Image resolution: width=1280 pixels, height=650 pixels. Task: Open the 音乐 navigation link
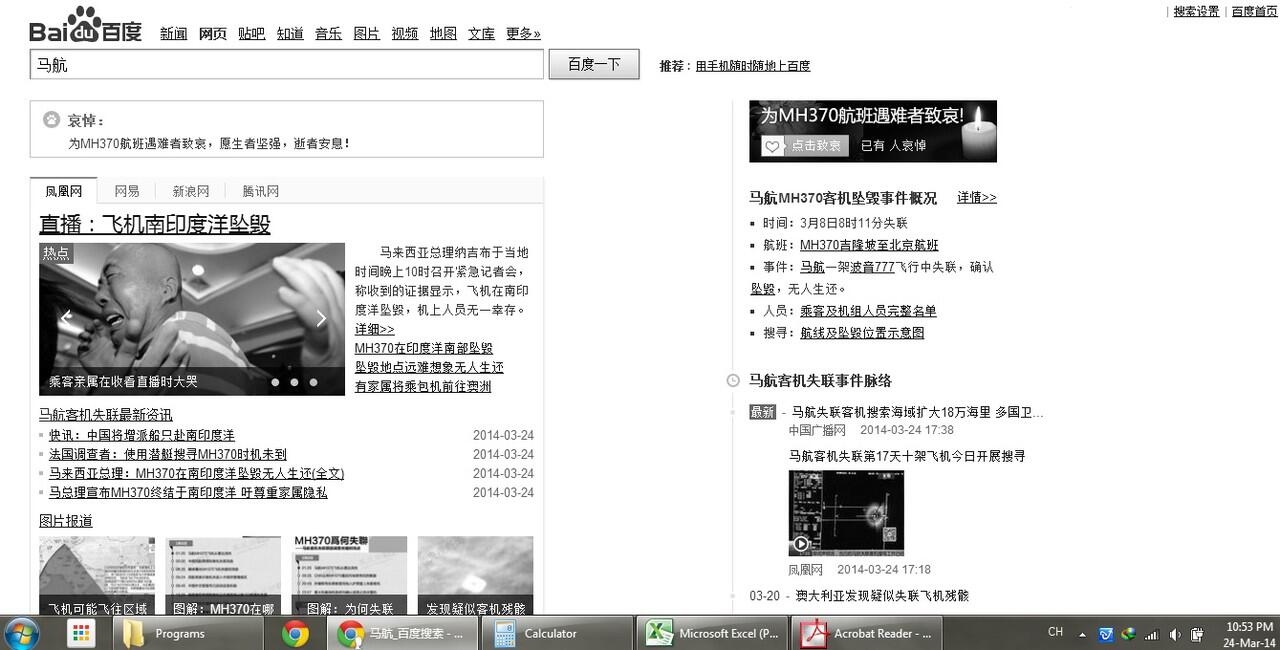(328, 34)
